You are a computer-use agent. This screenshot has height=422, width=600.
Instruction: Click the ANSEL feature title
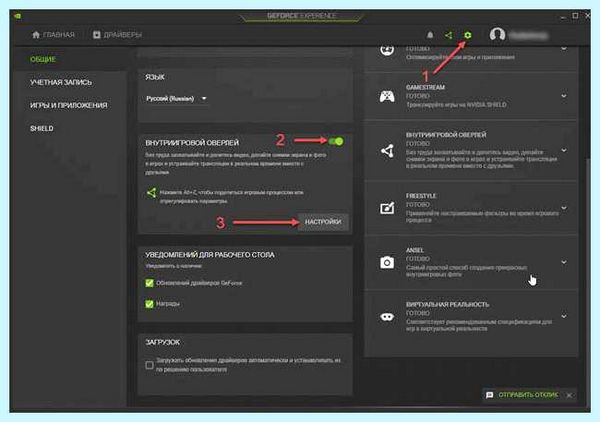(x=415, y=250)
